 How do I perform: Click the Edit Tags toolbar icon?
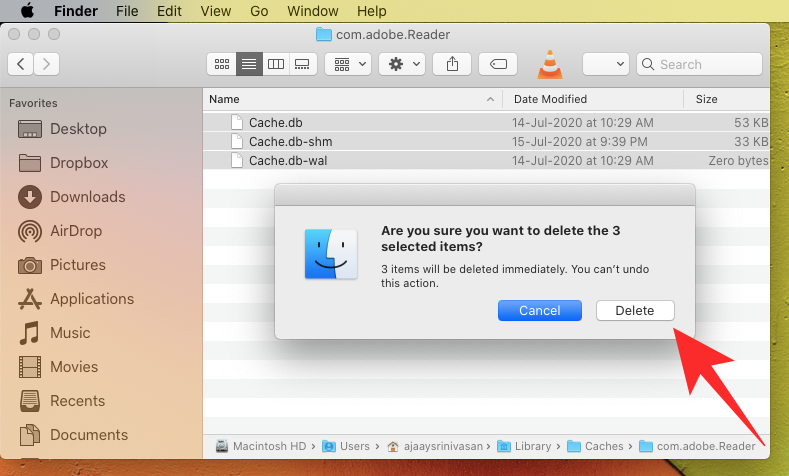point(498,64)
